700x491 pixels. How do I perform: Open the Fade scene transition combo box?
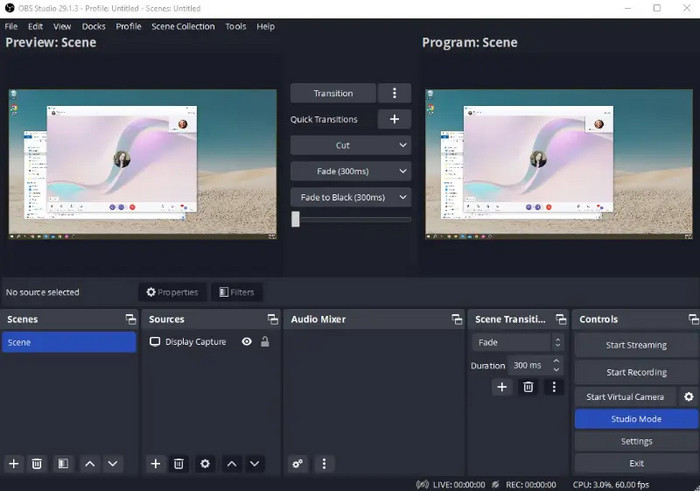(x=517, y=342)
